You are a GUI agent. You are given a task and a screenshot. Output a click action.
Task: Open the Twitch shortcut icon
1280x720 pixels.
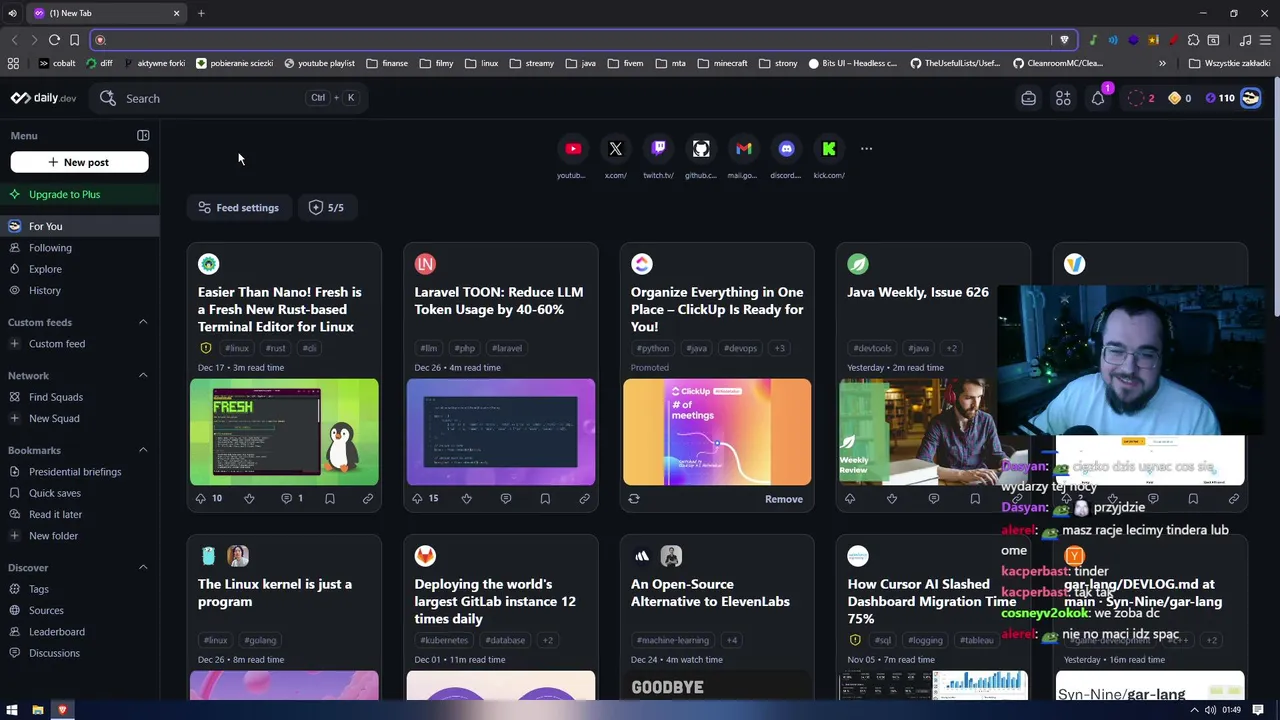tap(658, 149)
